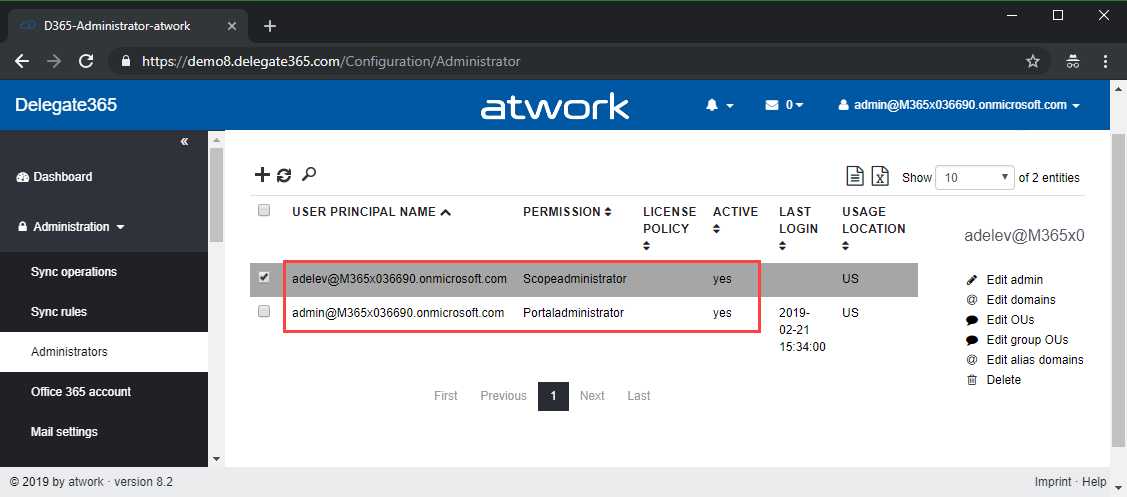Click the trash icon beside Delete
1127x497 pixels.
(x=972, y=380)
